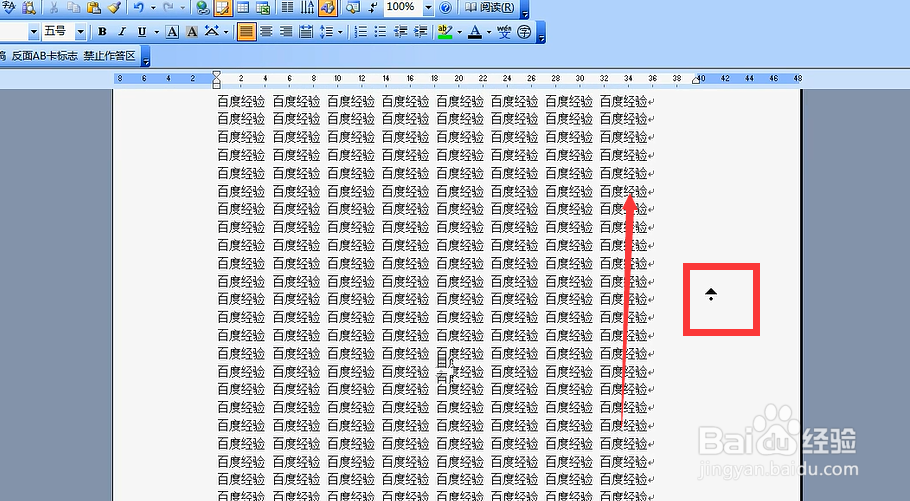The height and width of the screenshot is (501, 910).
Task: Apply font color with the A icon
Action: 475,32
